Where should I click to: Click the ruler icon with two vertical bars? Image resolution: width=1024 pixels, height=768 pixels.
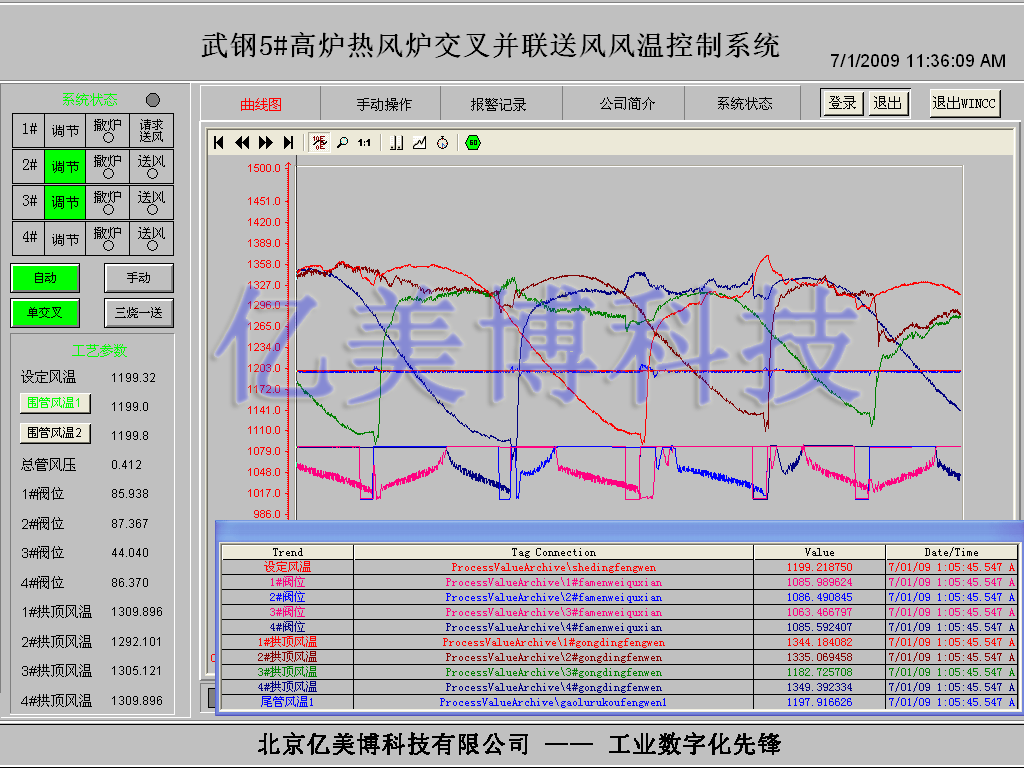(396, 143)
